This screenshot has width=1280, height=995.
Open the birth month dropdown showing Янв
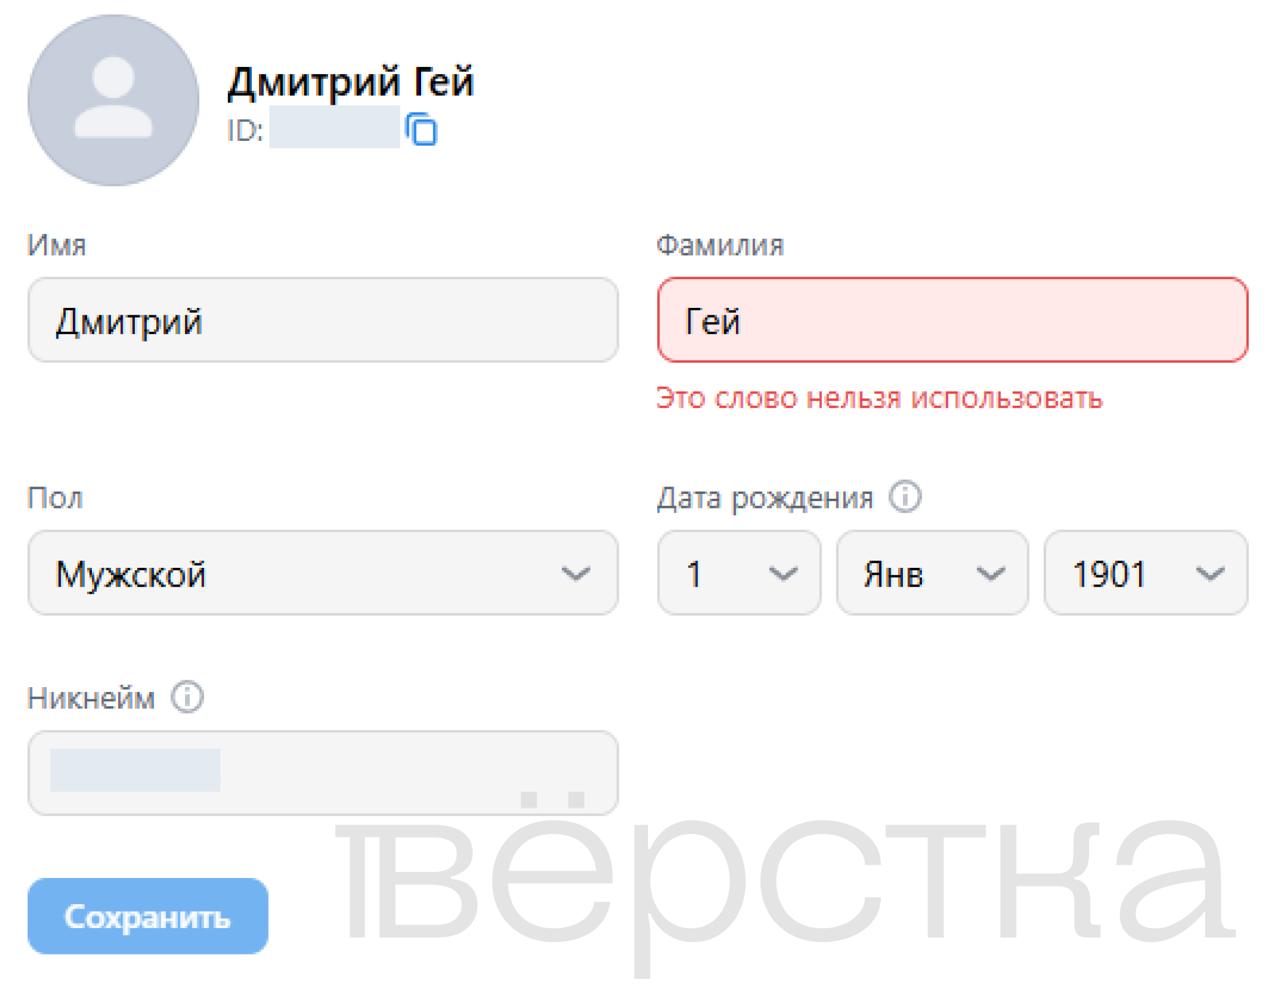point(931,574)
